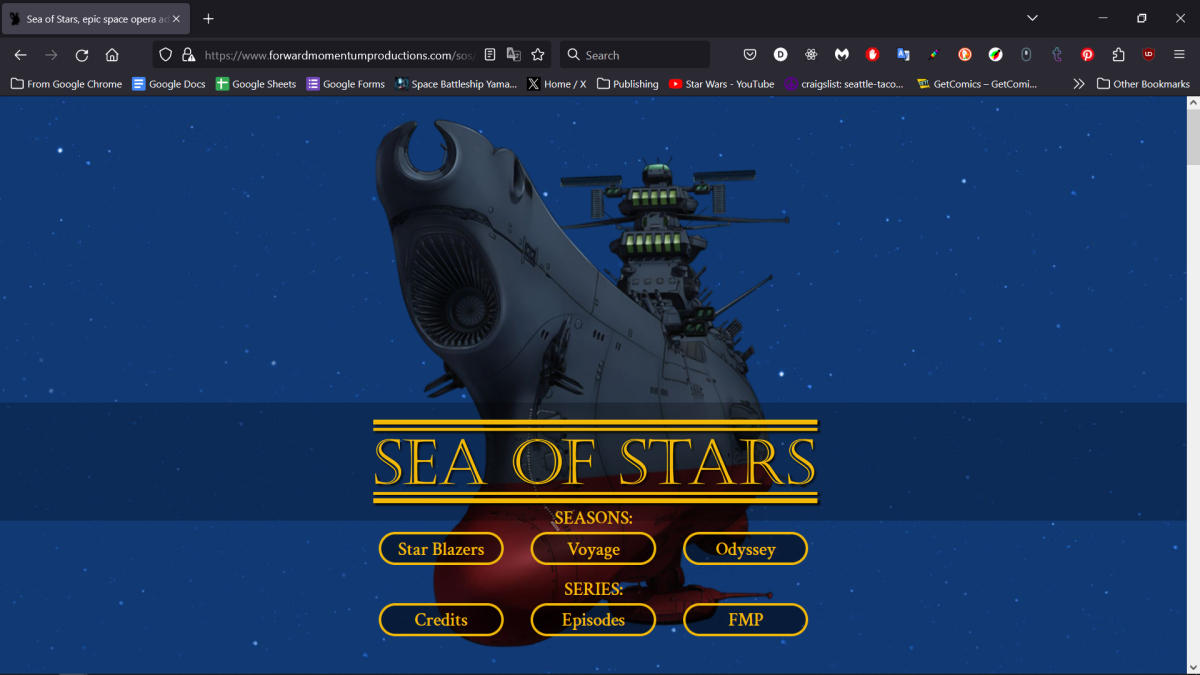The image size is (1200, 675).
Task: Open the DuckDuckGo extension icon
Action: tap(965, 55)
